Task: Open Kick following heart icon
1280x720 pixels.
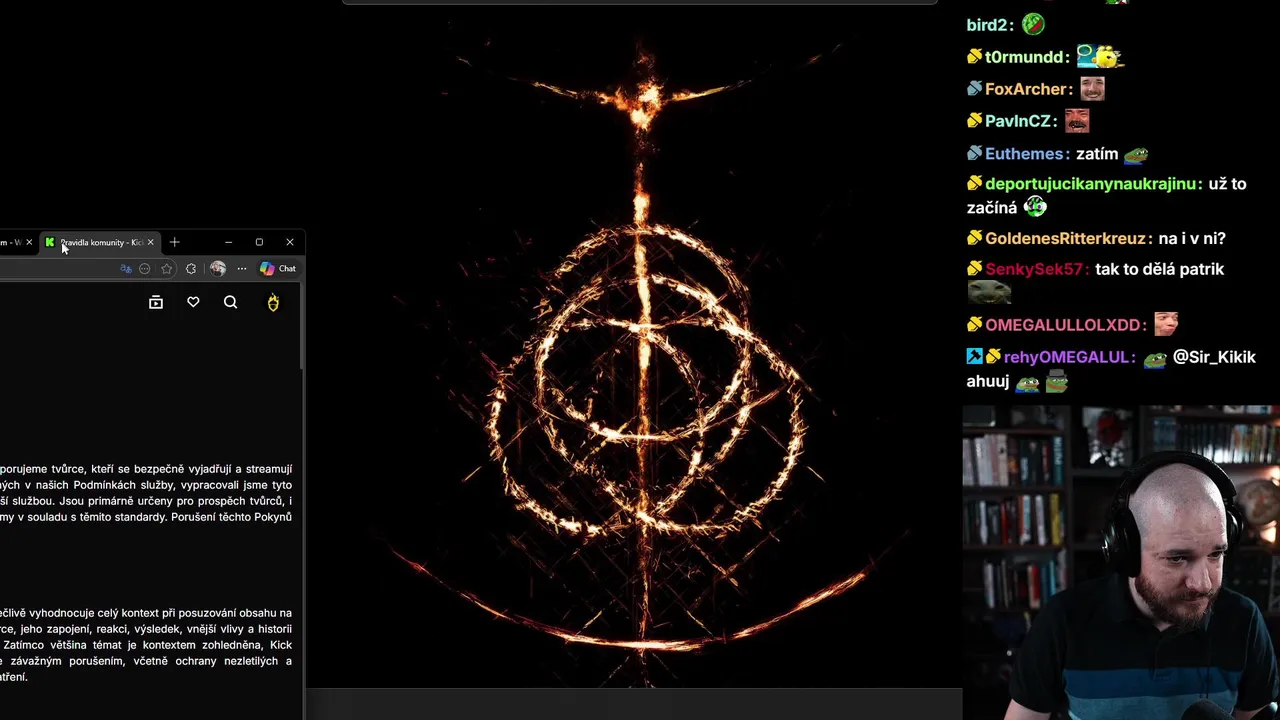Action: coord(193,302)
